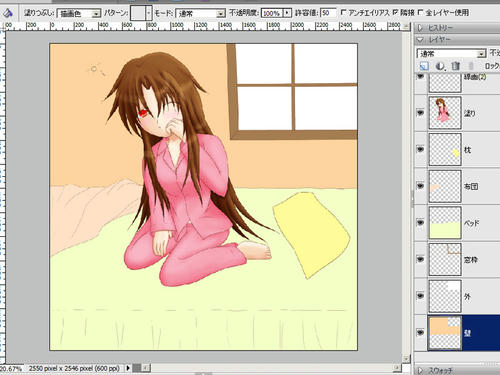Toggle visibility of ベッド layer
Image resolution: width=500 pixels, height=375 pixels.
[x=421, y=222]
